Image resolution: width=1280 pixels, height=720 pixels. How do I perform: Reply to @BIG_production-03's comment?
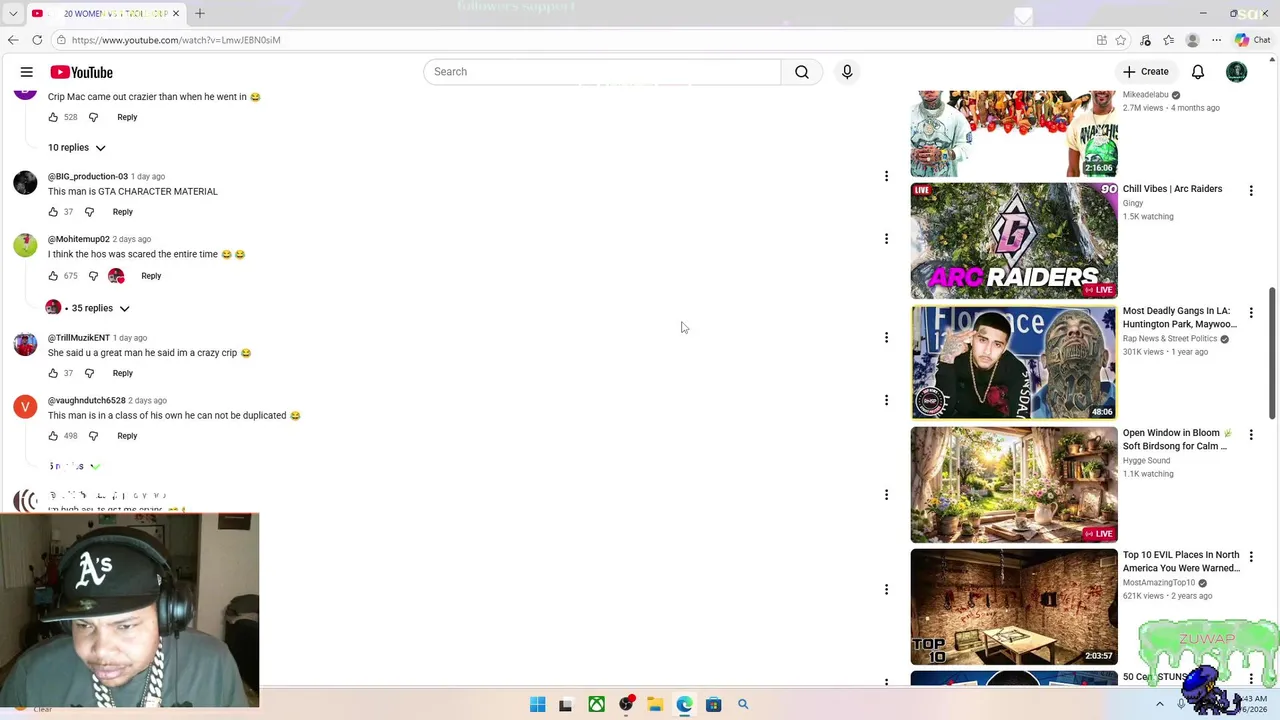[x=123, y=212]
